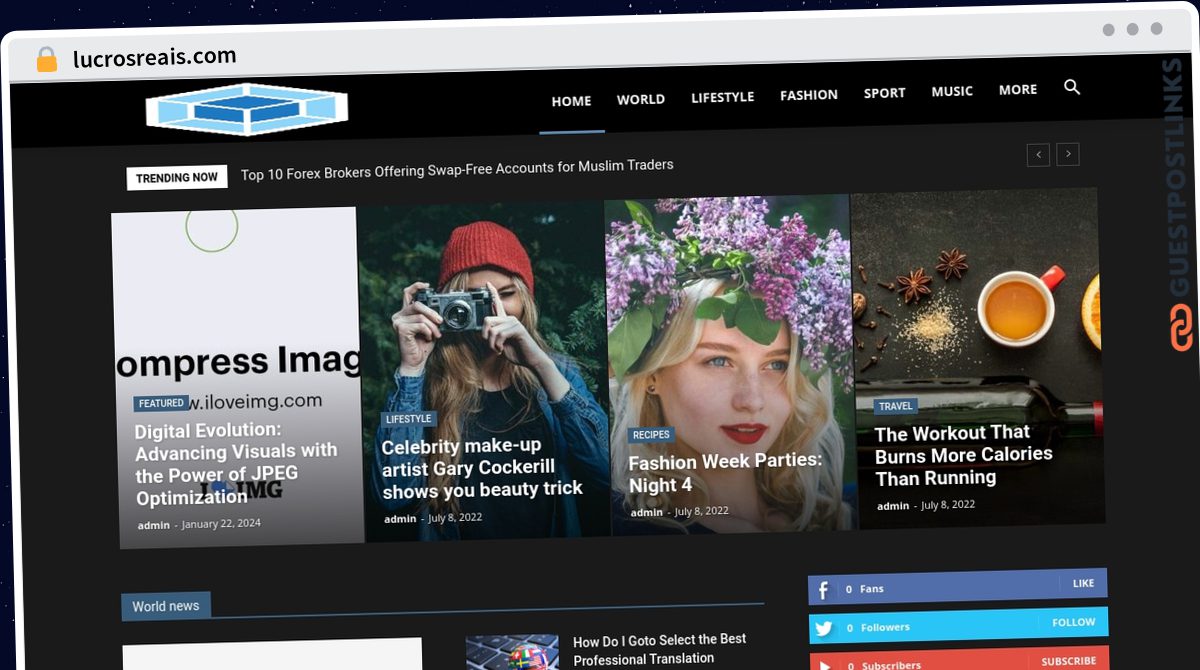Select the RECIPES category tag
Viewport: 1200px width, 670px height.
coord(651,435)
